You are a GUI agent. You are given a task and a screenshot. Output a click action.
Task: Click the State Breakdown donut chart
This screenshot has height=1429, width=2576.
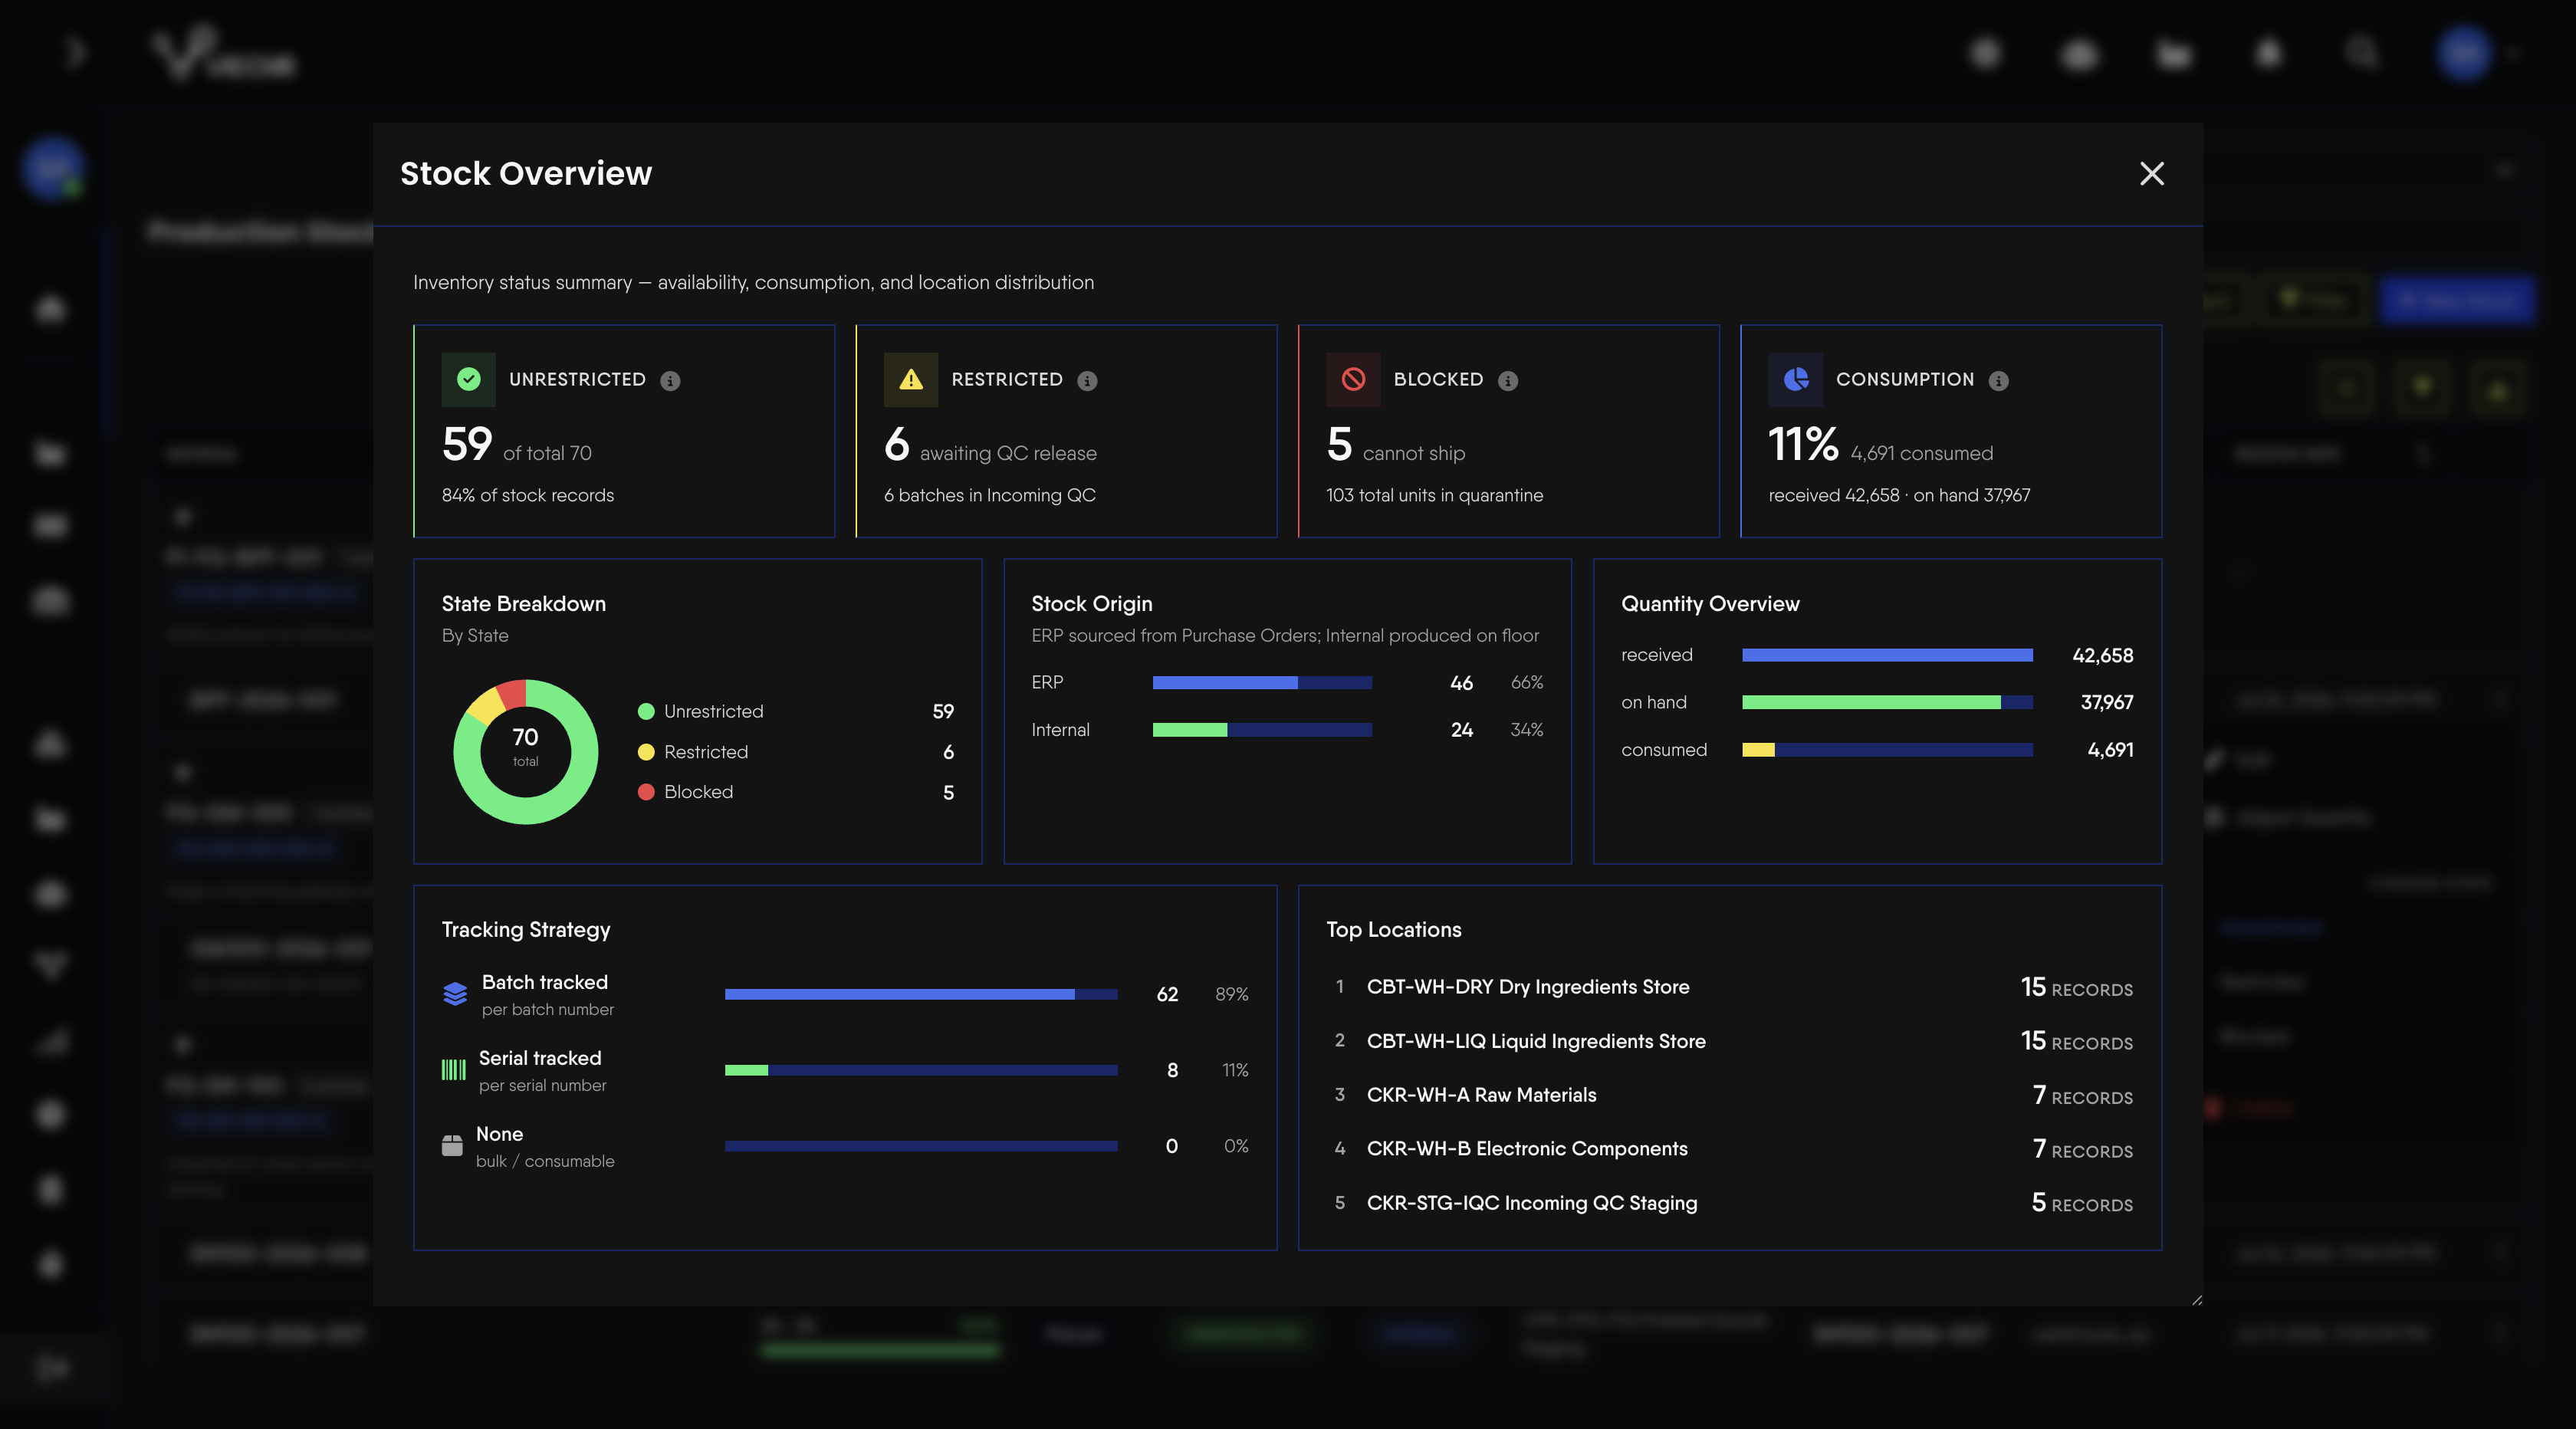tap(526, 752)
